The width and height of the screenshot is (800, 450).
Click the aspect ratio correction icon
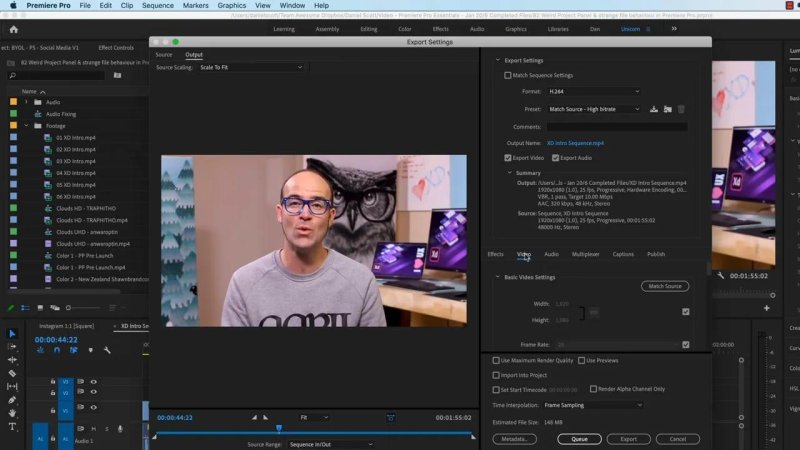390,418
